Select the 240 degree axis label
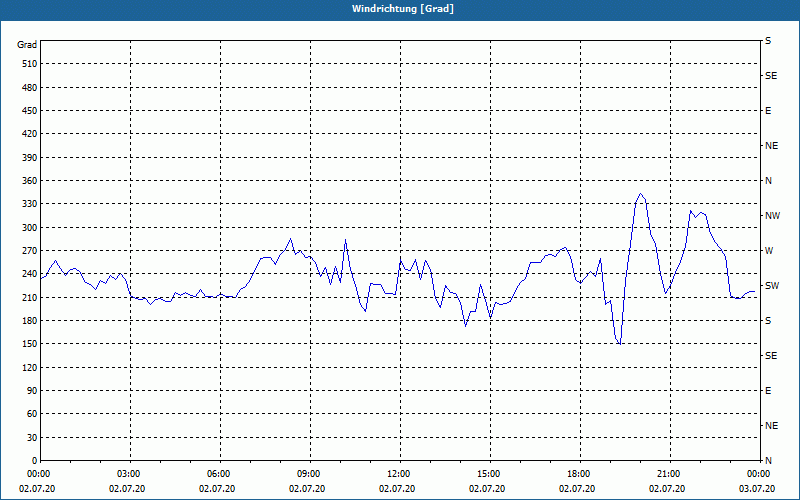The height and width of the screenshot is (500, 800). point(30,274)
